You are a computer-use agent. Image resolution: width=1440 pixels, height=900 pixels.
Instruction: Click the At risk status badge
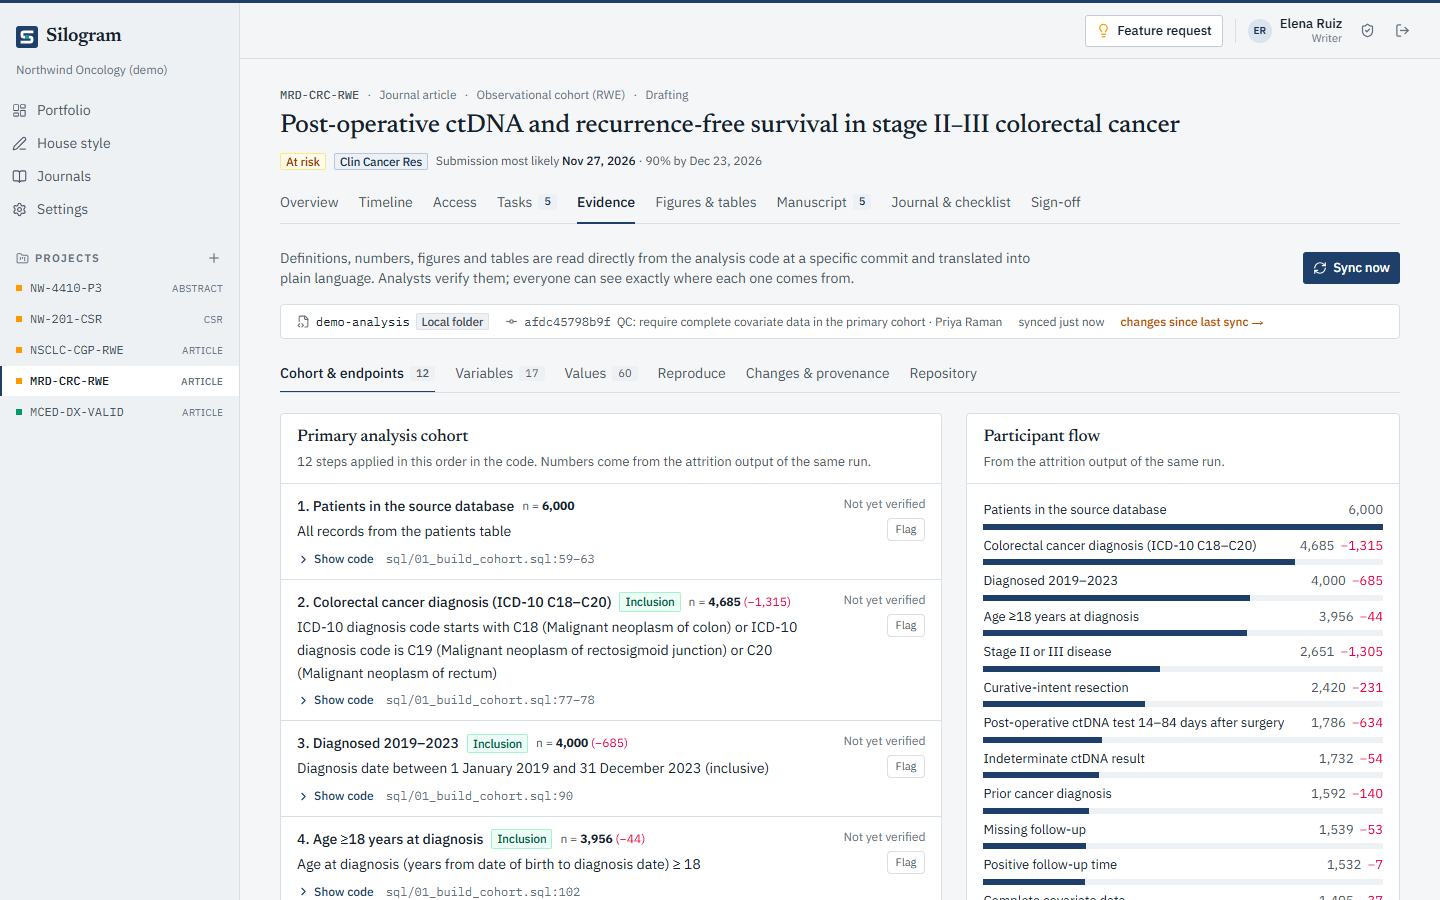(303, 161)
